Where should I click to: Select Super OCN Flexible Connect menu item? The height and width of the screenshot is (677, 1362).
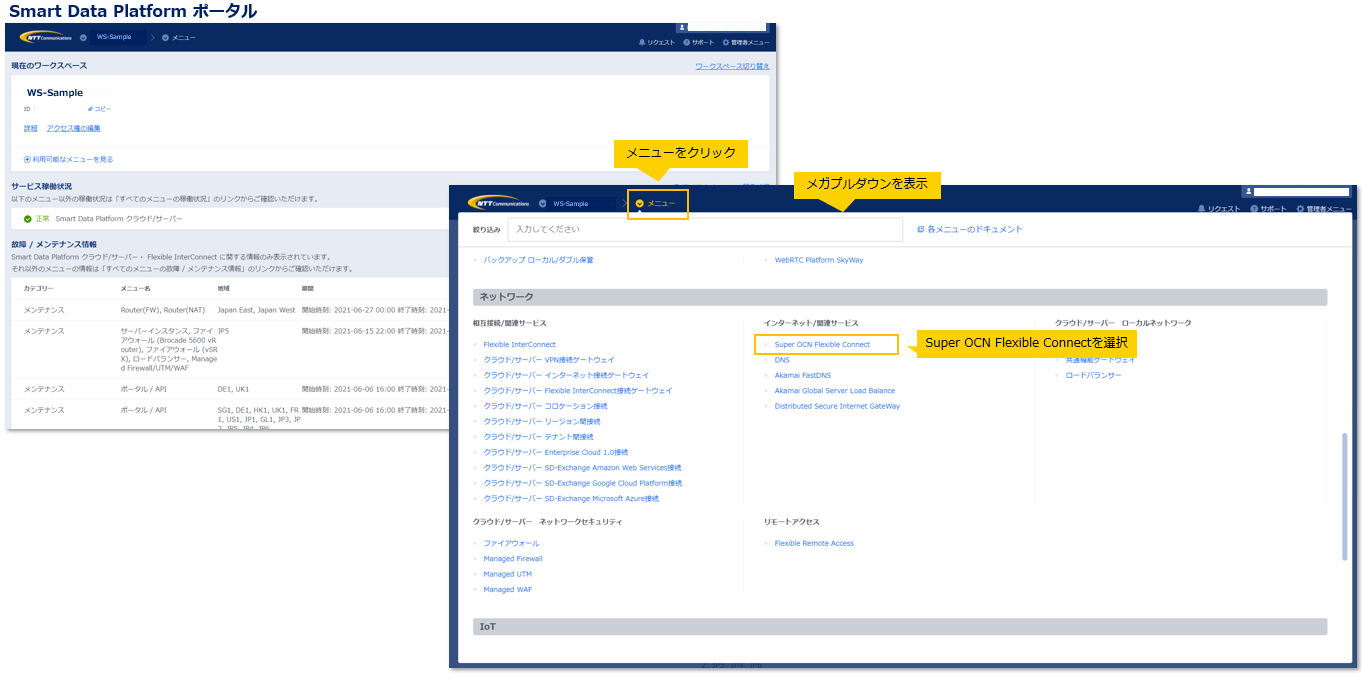(822, 345)
